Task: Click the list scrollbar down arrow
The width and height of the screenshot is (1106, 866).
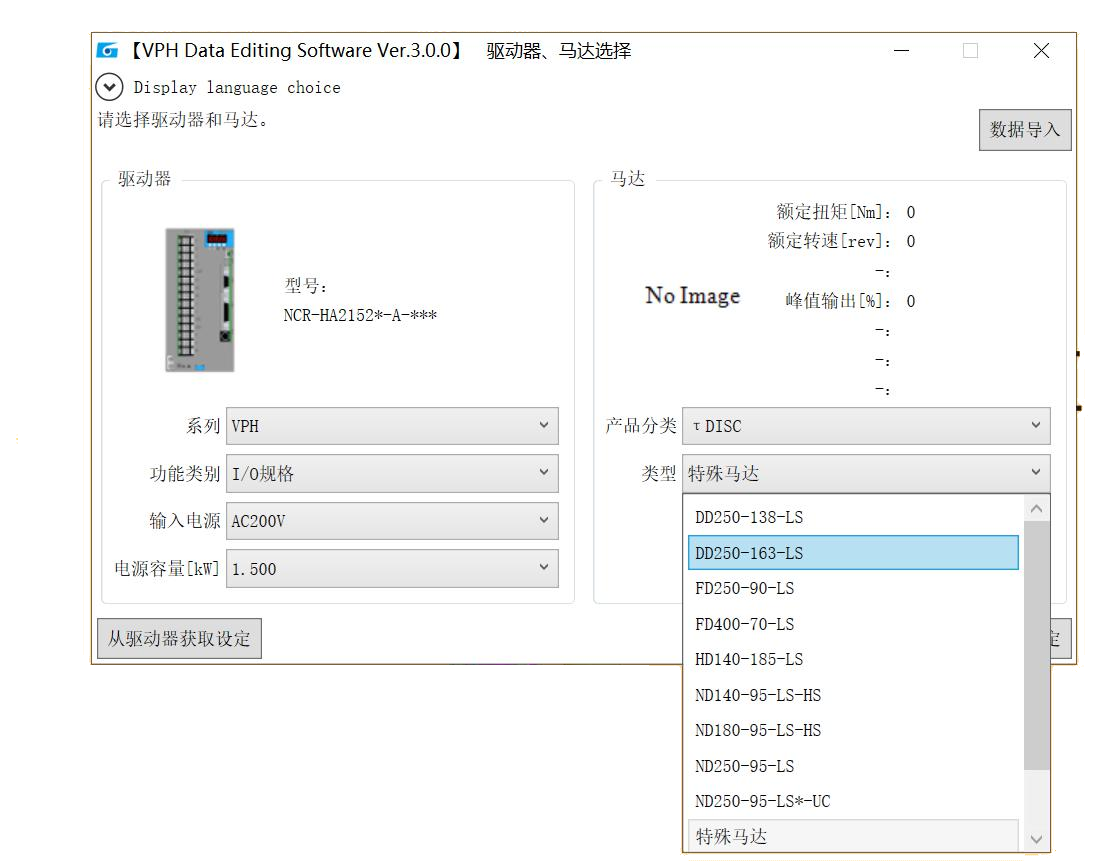Action: click(1037, 840)
